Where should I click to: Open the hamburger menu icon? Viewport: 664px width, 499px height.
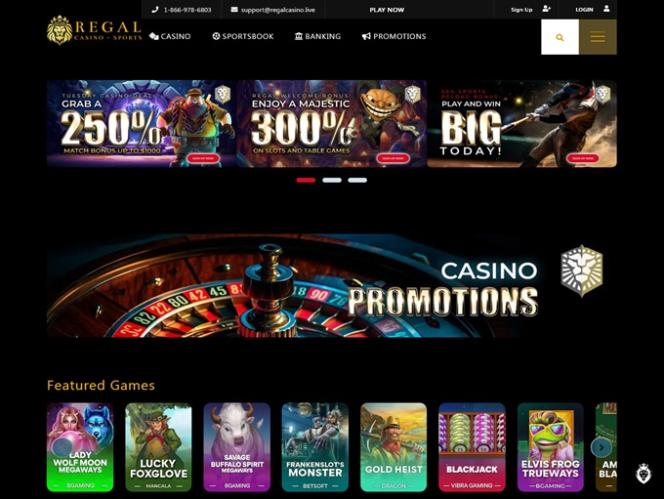point(598,37)
